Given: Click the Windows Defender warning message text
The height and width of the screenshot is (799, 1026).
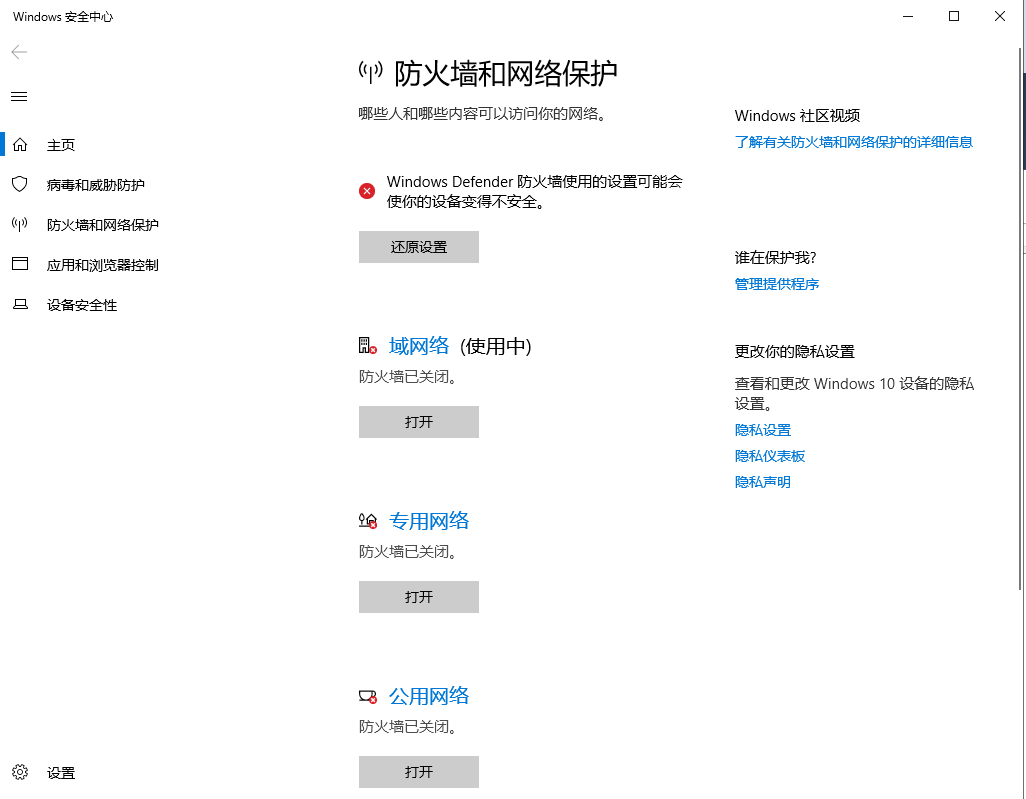Looking at the screenshot, I should pyautogui.click(x=535, y=192).
